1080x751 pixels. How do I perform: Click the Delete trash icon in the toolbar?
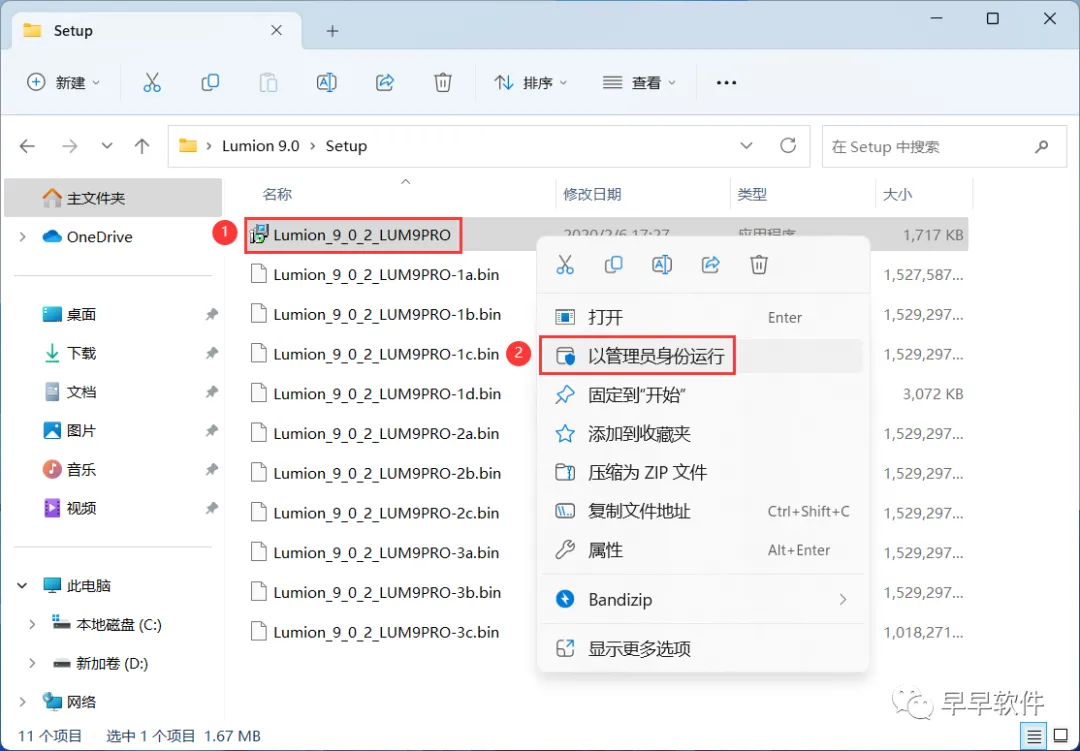point(443,83)
